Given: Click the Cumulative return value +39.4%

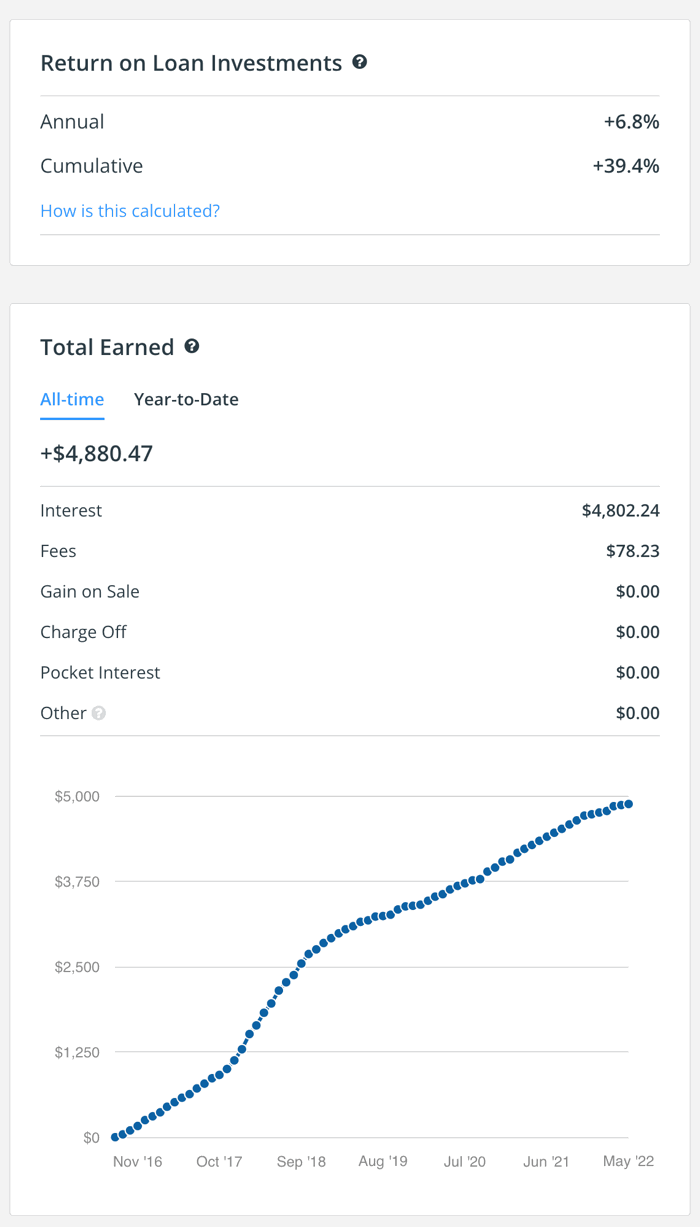Looking at the screenshot, I should click(626, 166).
